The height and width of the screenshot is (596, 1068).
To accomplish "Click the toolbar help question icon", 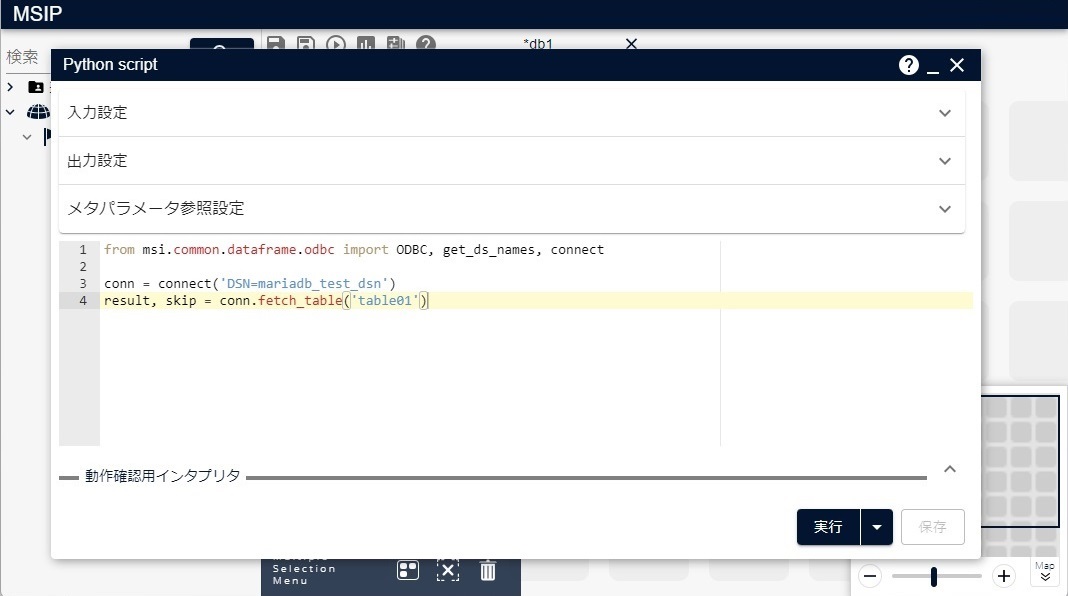I will [426, 43].
